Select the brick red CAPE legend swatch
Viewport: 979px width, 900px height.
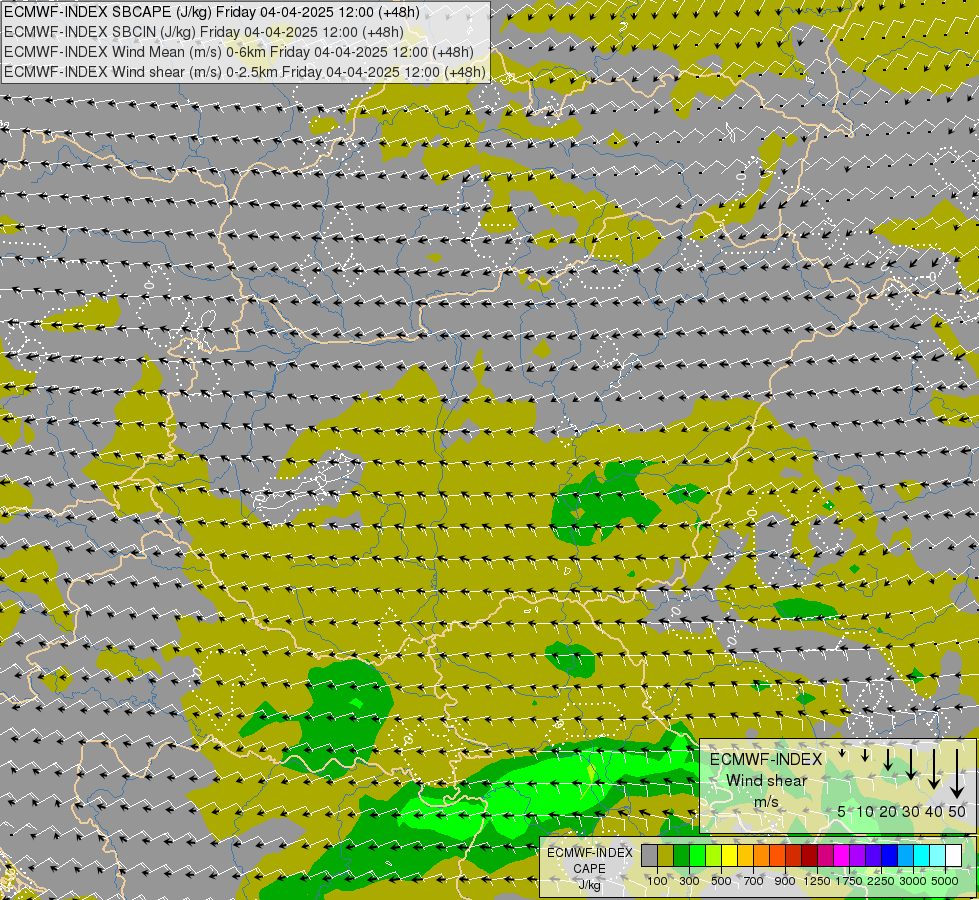(794, 856)
